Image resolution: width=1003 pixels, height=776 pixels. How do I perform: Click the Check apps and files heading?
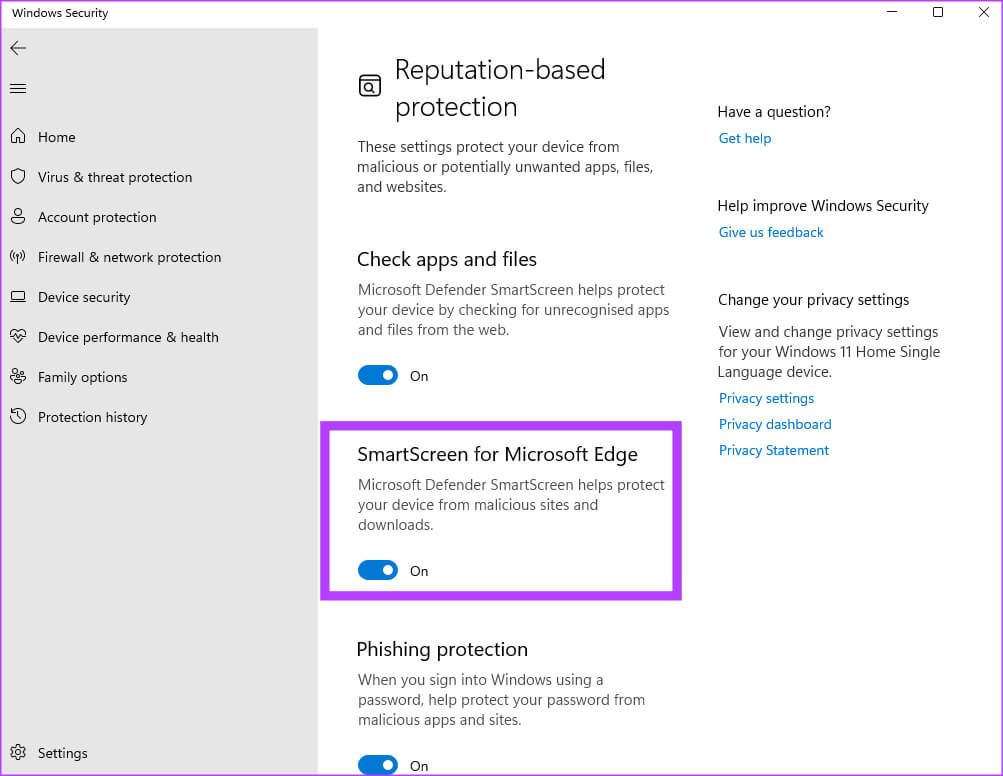click(446, 259)
